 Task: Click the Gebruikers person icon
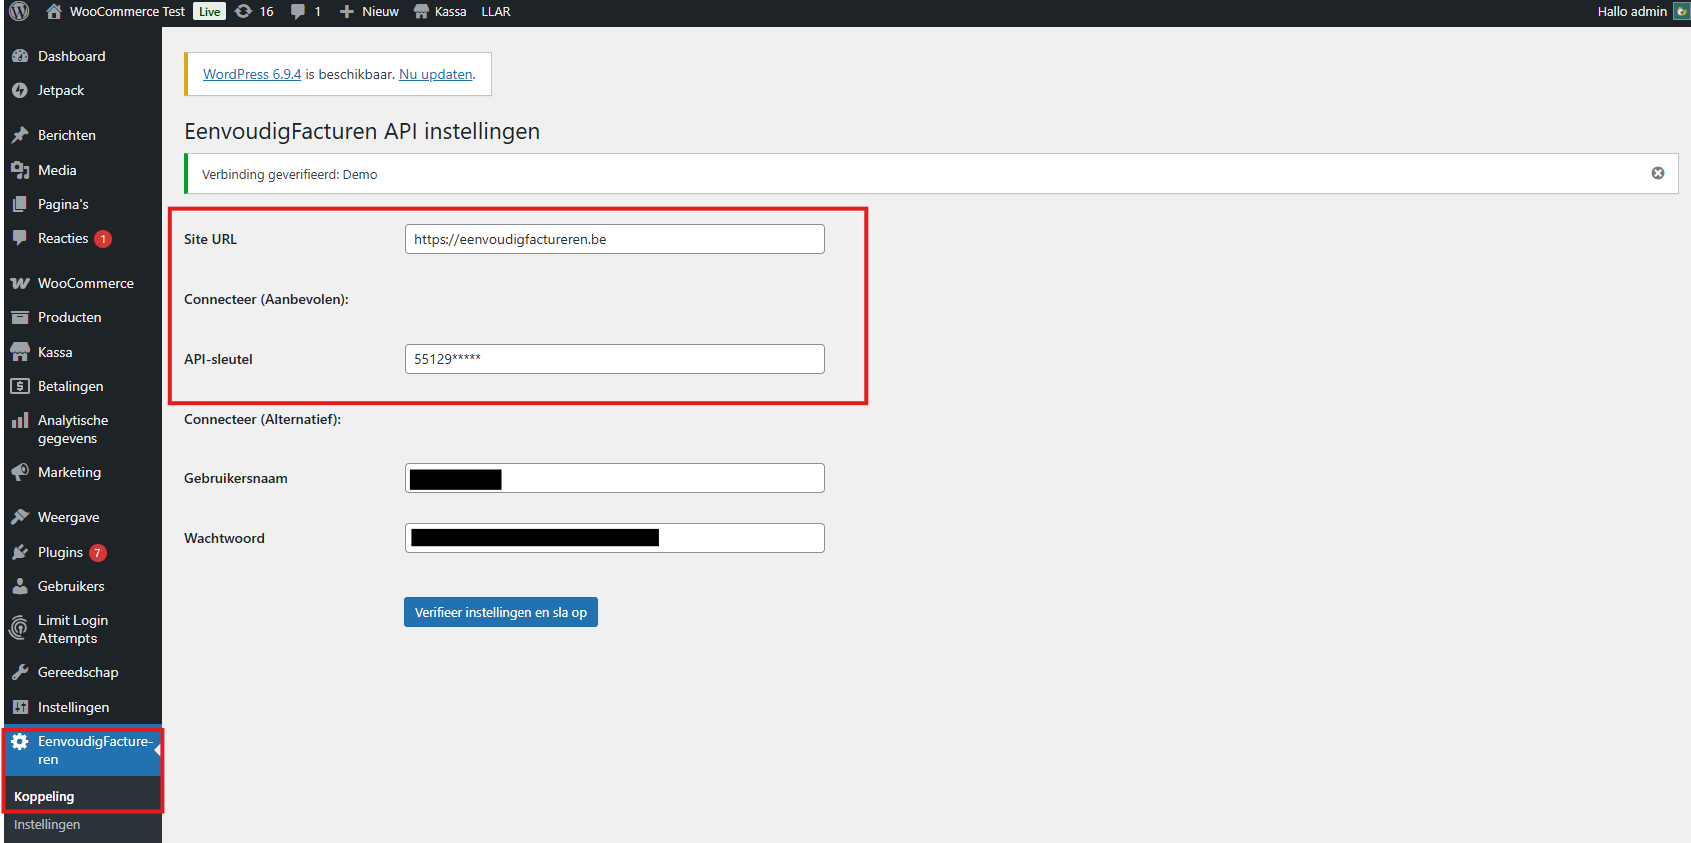[x=20, y=586]
